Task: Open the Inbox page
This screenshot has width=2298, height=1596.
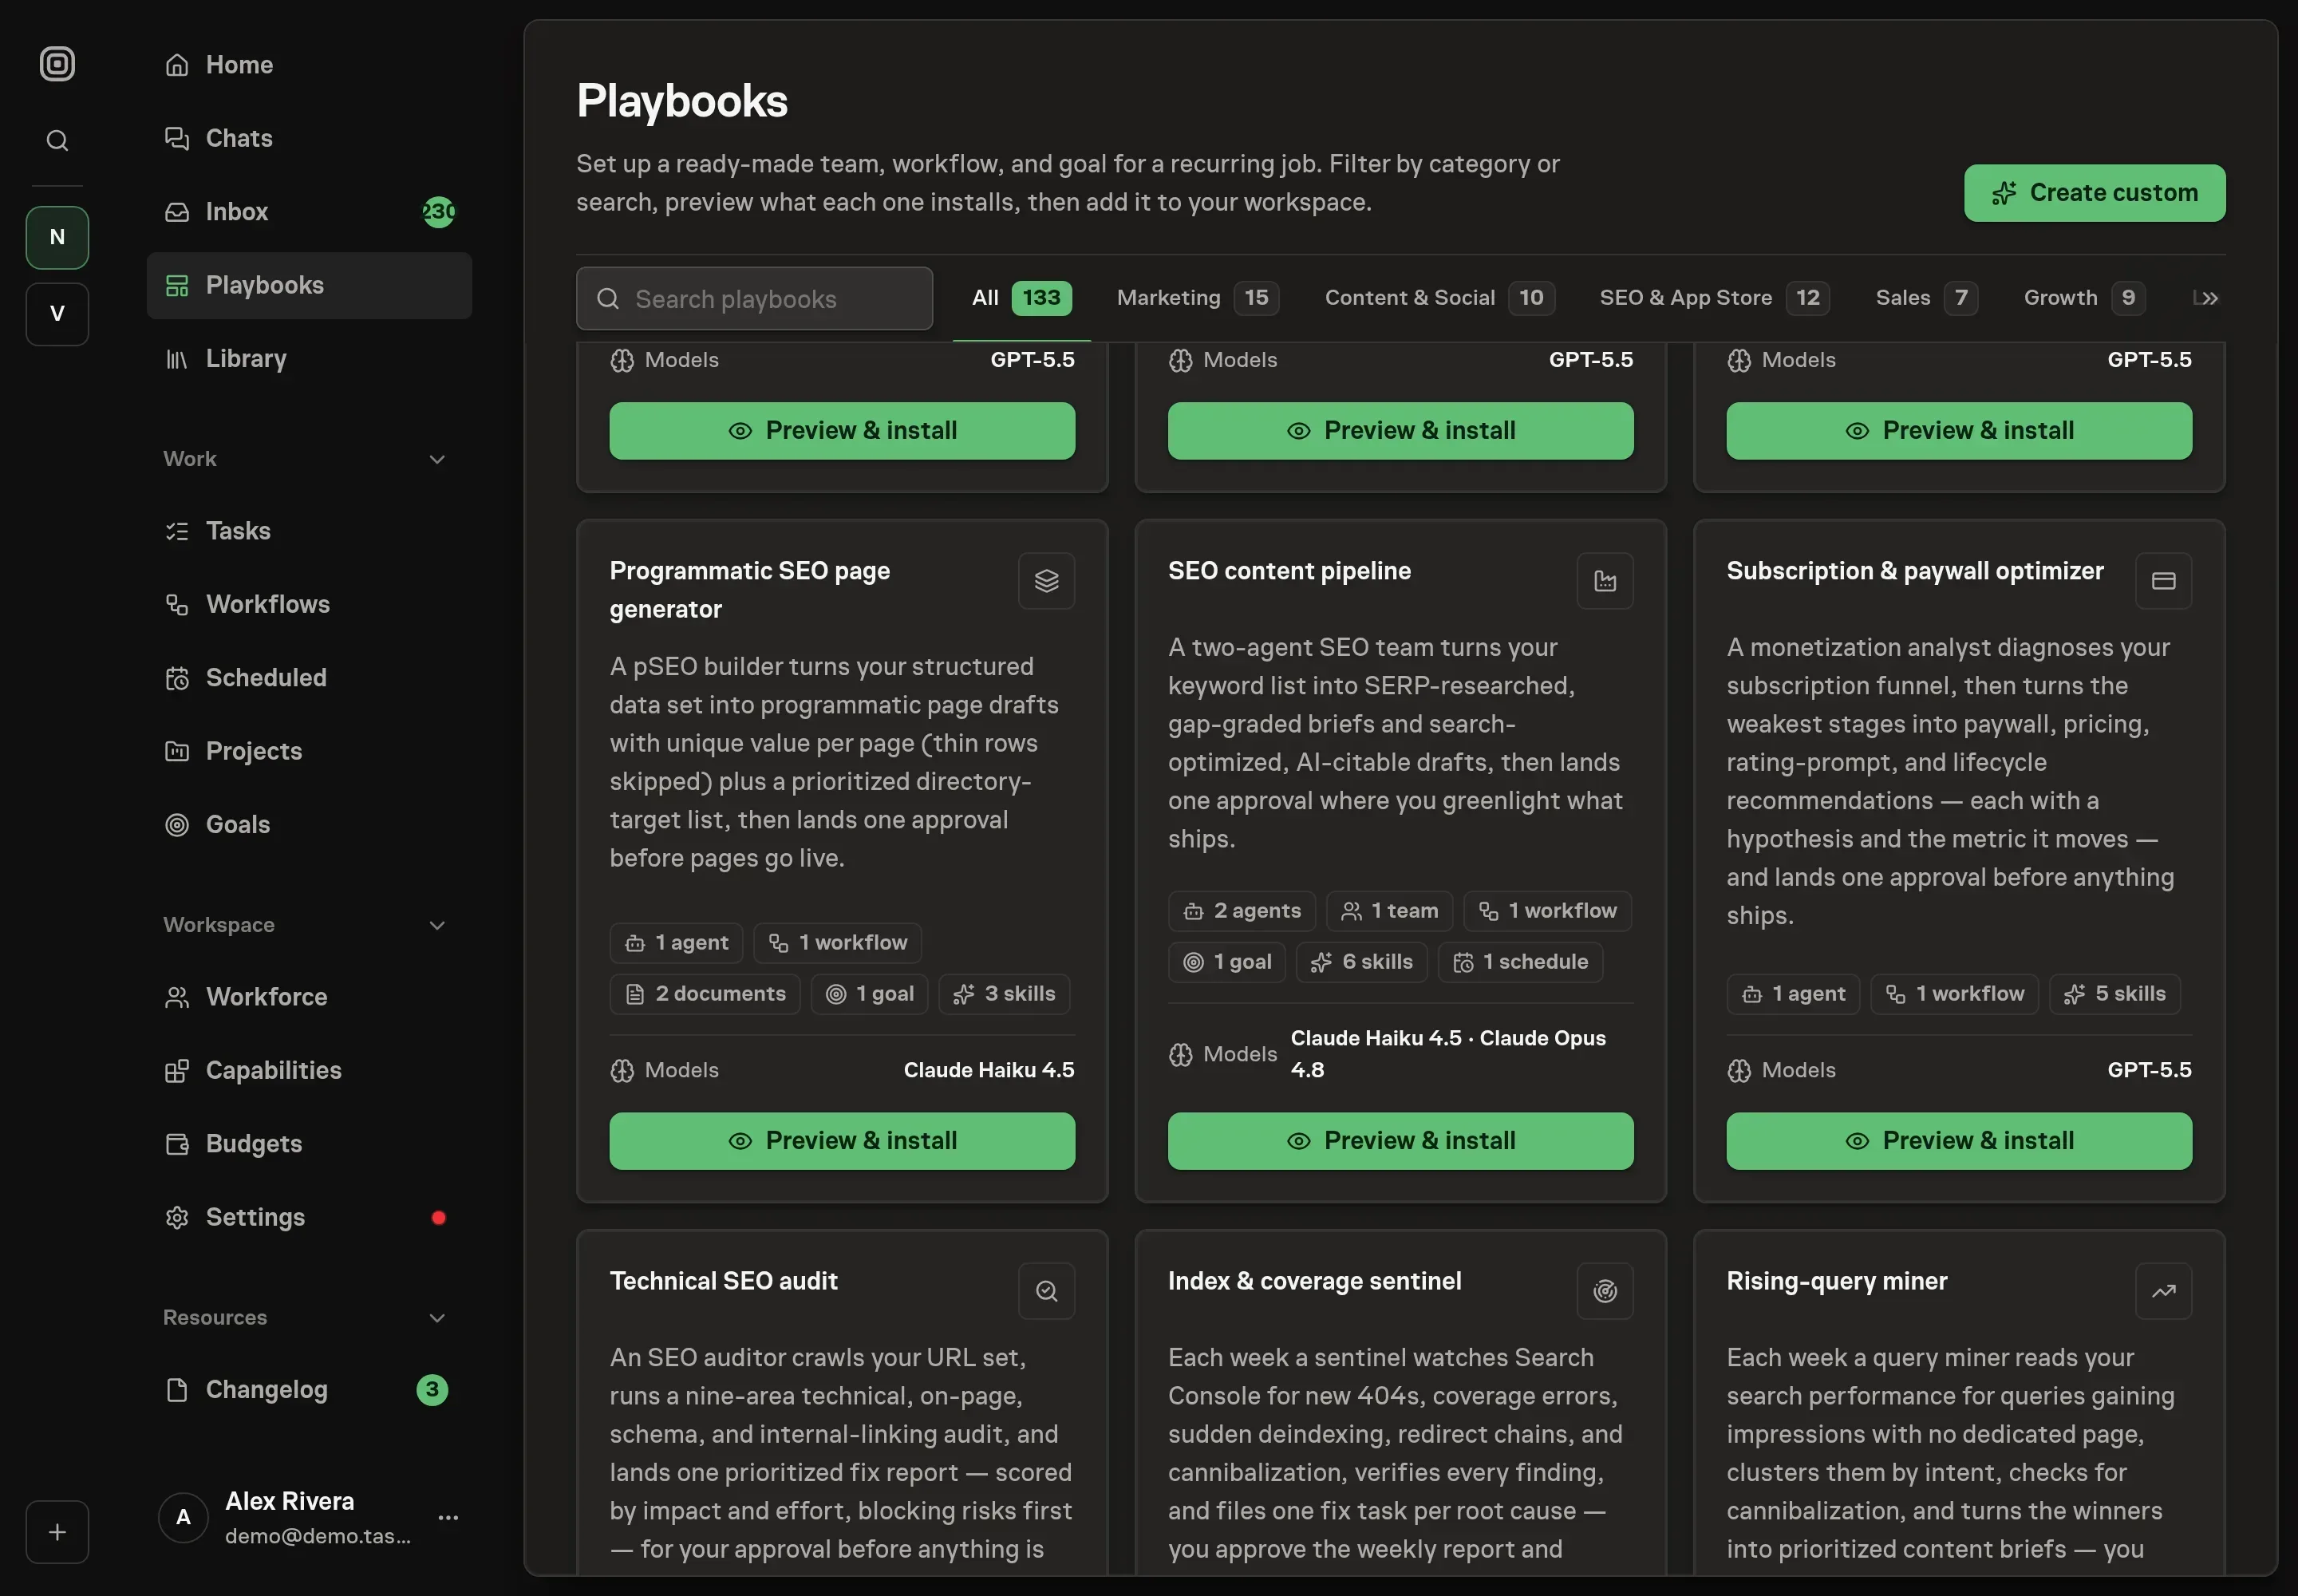Action: [x=309, y=212]
